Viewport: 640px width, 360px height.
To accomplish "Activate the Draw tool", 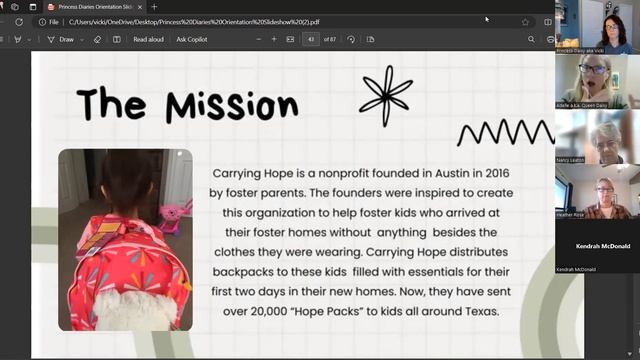I will (60, 39).
